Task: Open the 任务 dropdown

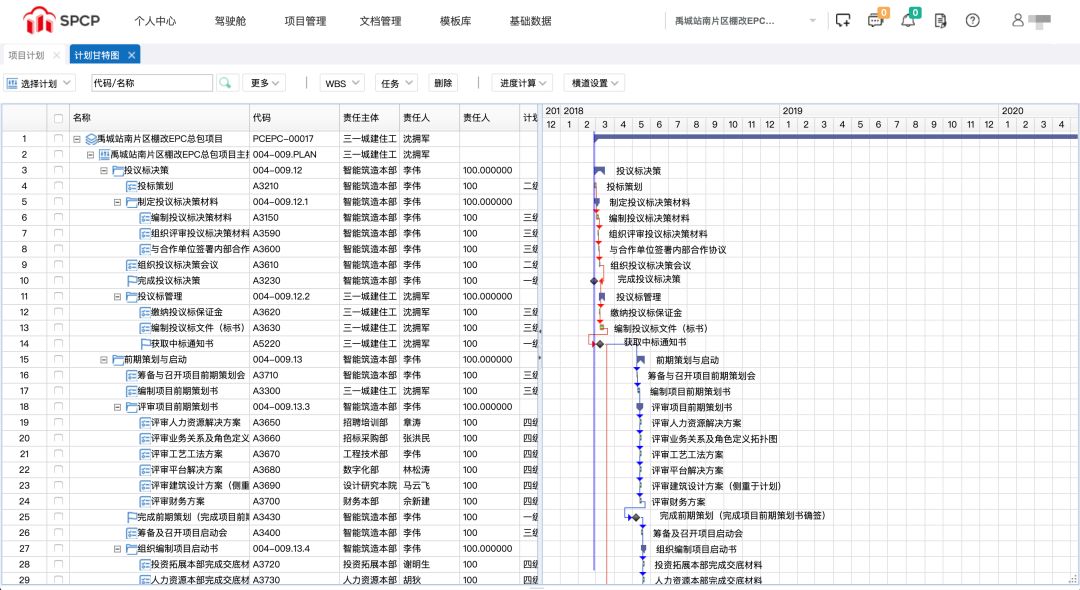Action: pyautogui.click(x=396, y=83)
